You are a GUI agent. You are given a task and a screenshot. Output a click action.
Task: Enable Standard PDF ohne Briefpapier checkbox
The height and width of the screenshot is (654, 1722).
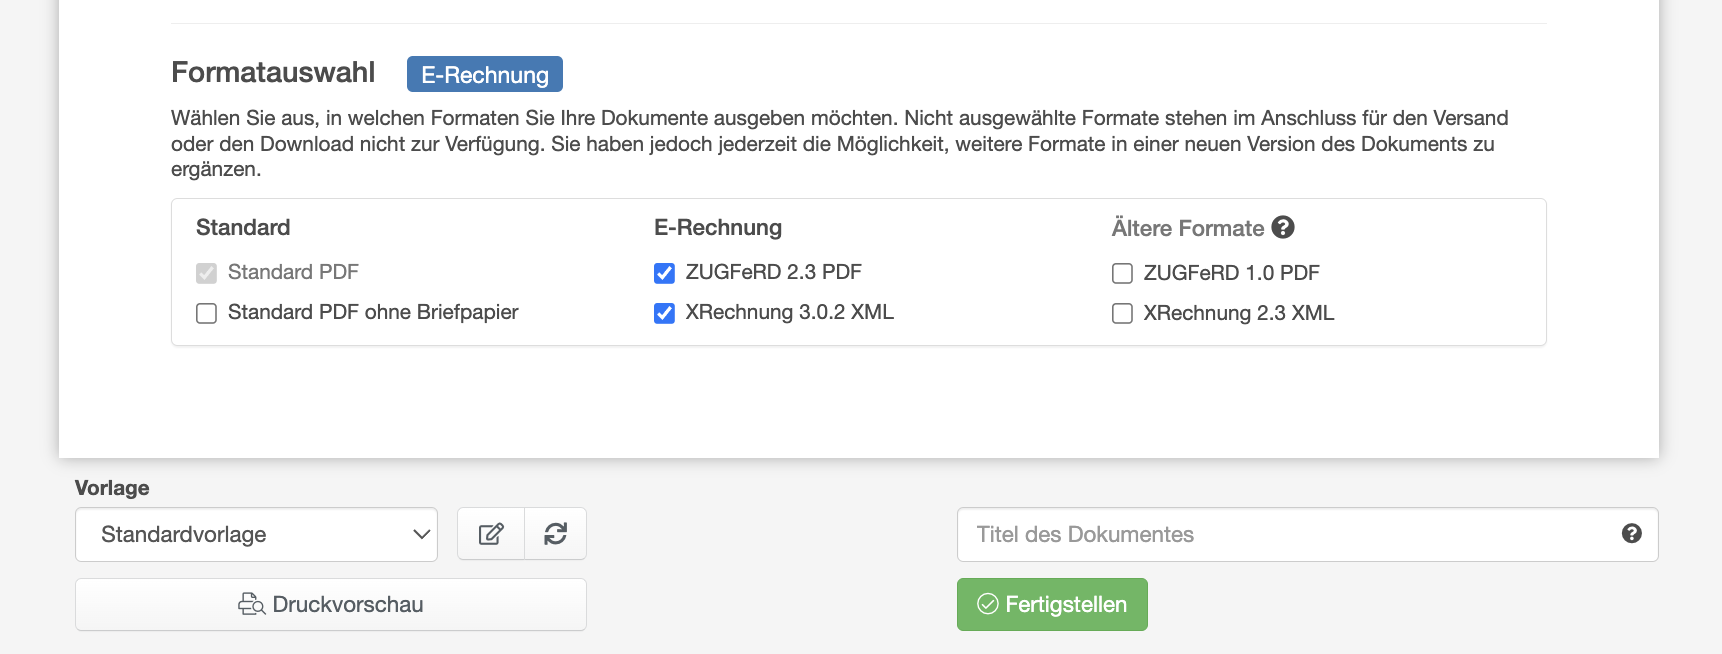point(207,313)
